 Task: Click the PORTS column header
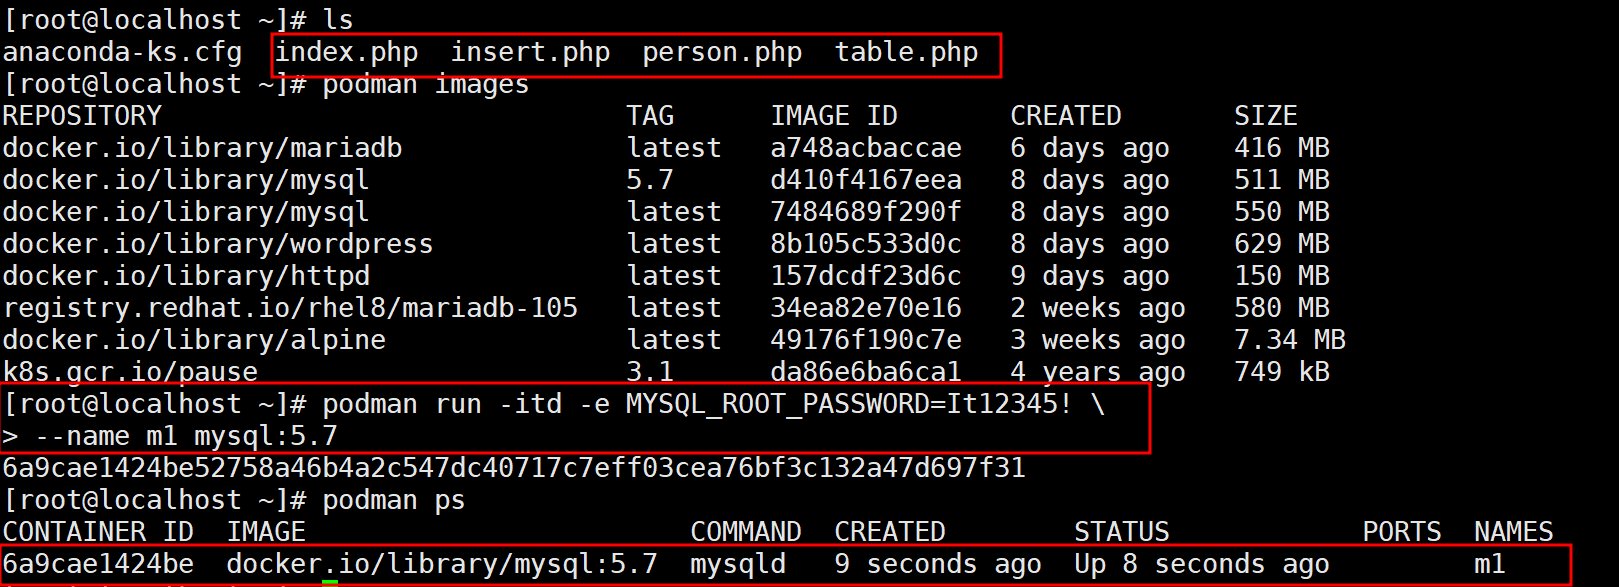point(1402,532)
